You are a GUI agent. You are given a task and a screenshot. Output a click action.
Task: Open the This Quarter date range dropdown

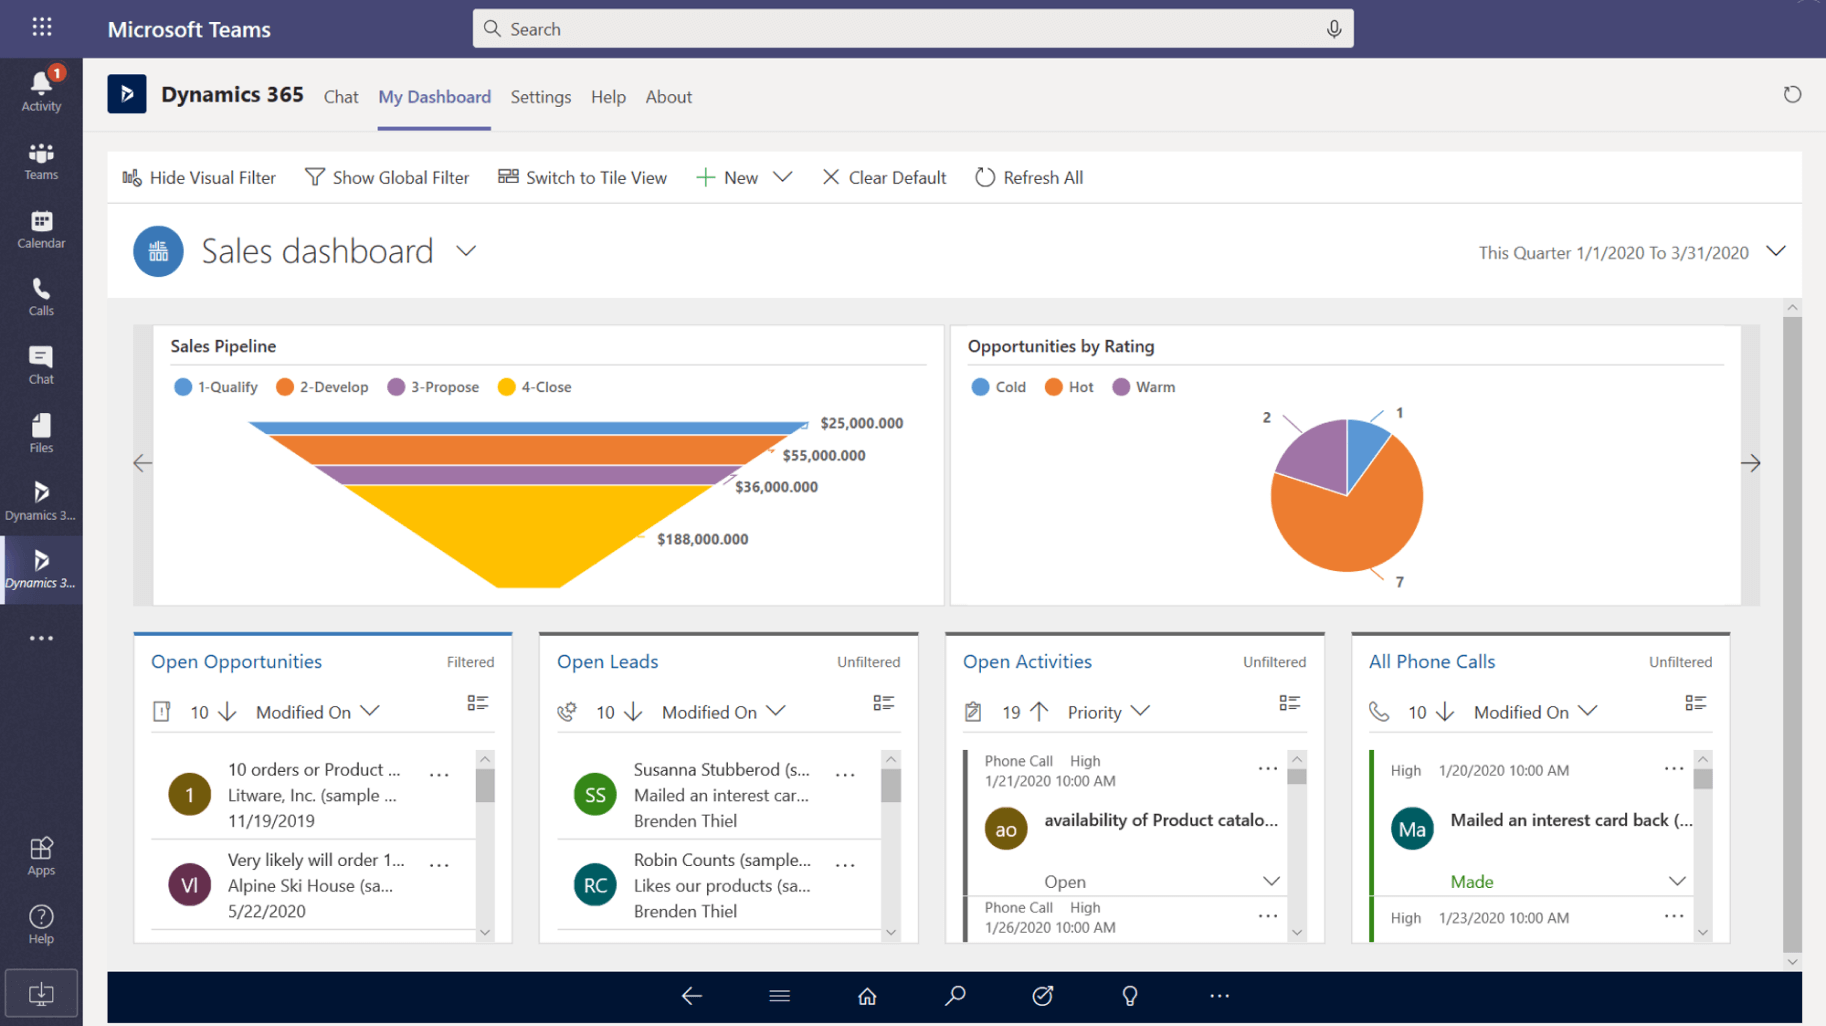pyautogui.click(x=1777, y=252)
